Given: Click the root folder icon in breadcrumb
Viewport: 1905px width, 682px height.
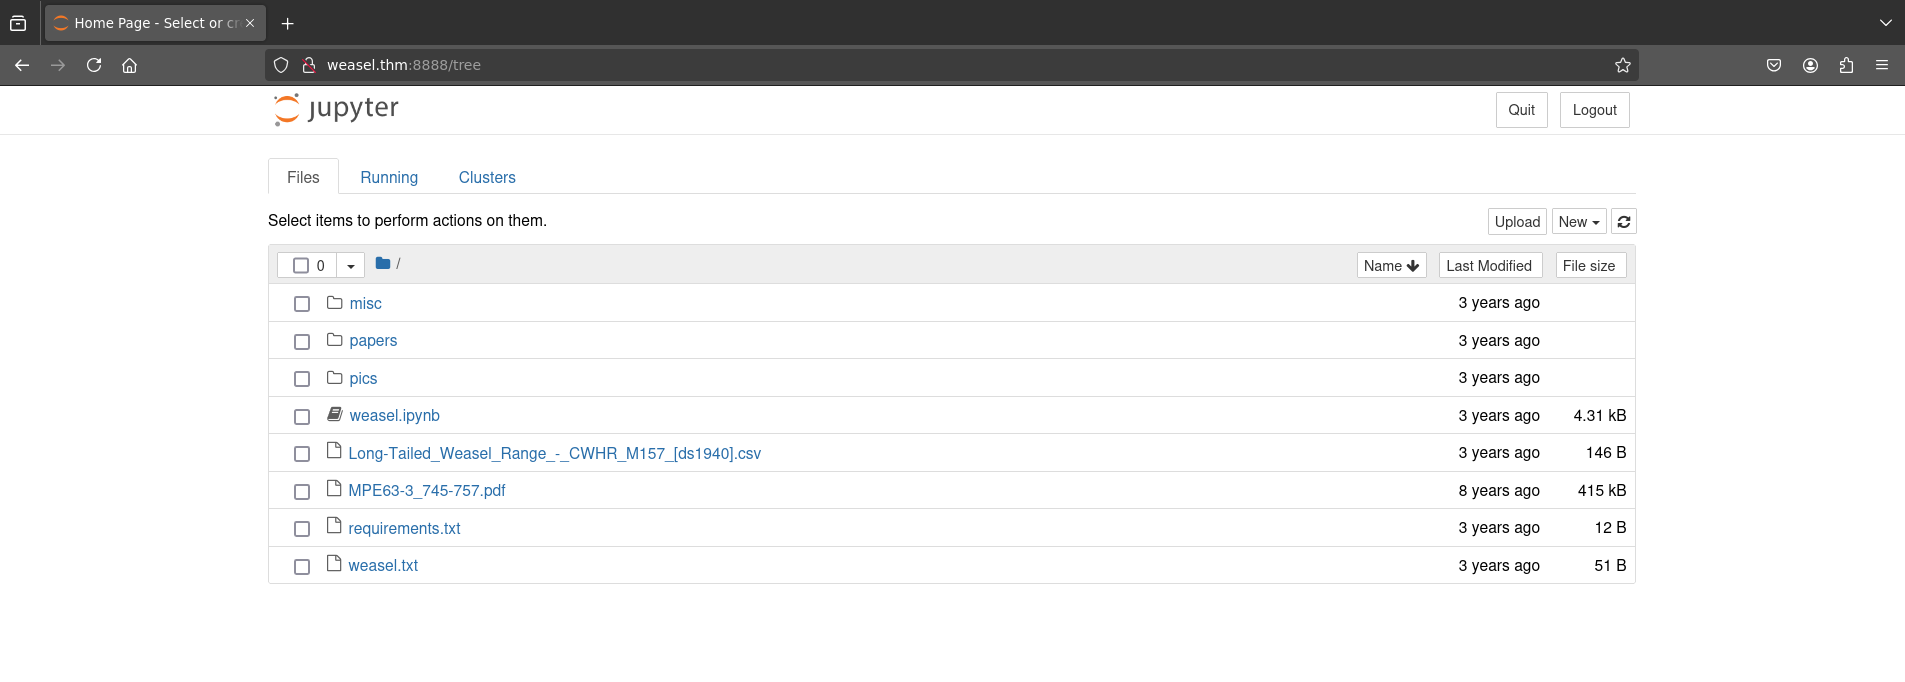Looking at the screenshot, I should (x=382, y=264).
